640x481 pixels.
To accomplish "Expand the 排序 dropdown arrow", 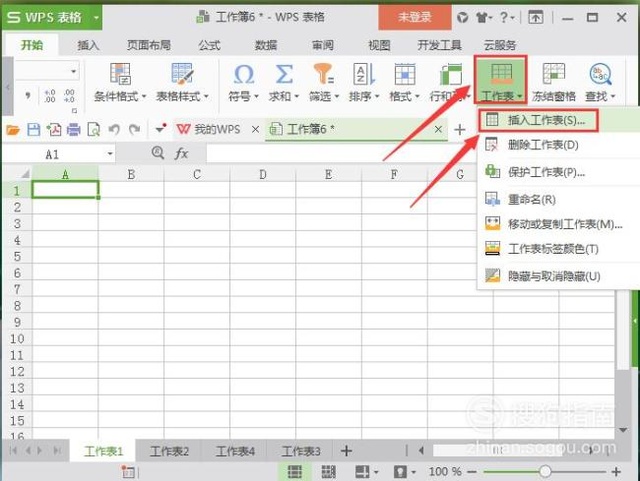I will point(377,97).
